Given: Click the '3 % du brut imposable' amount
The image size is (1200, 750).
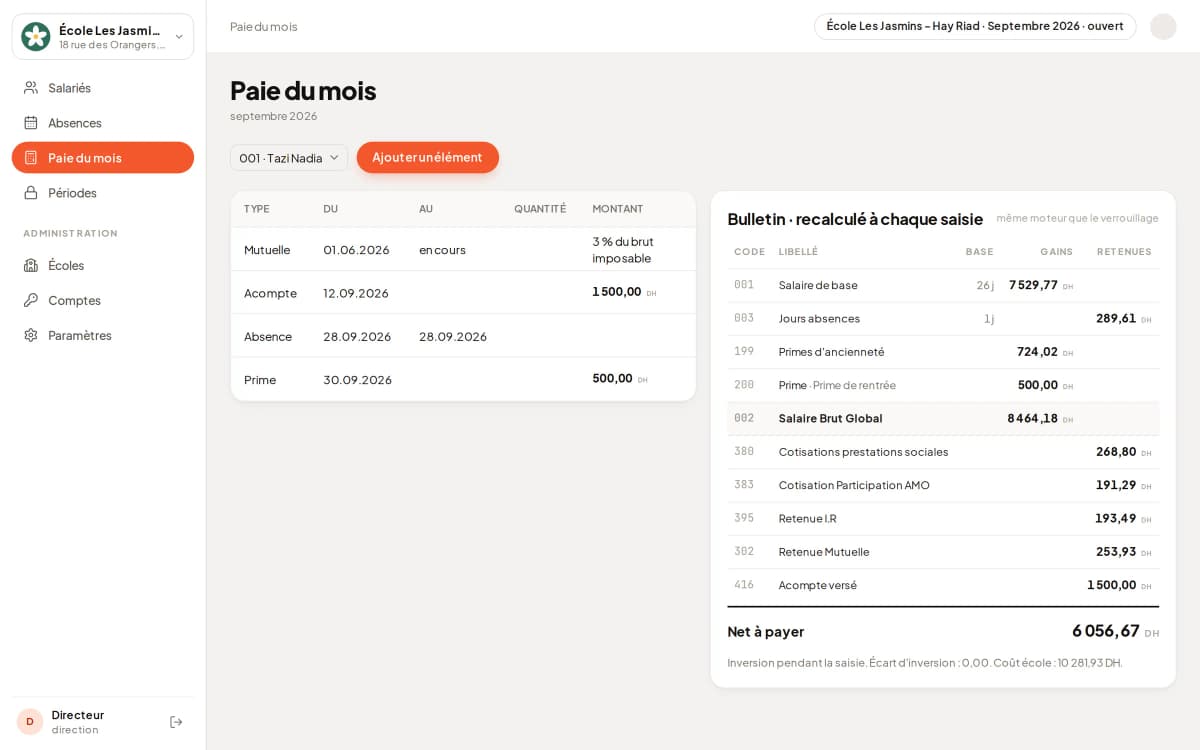Looking at the screenshot, I should point(623,249).
